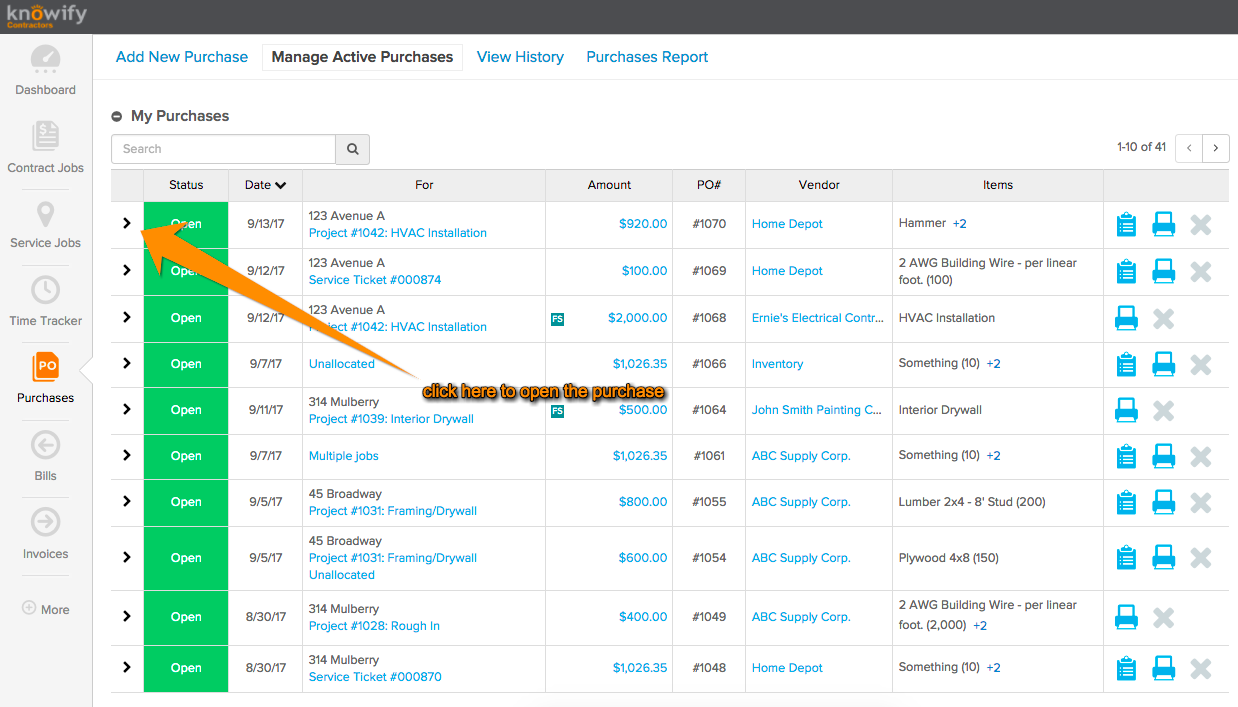Open Project #1028: Rough In link
Image resolution: width=1238 pixels, height=707 pixels.
pos(374,626)
